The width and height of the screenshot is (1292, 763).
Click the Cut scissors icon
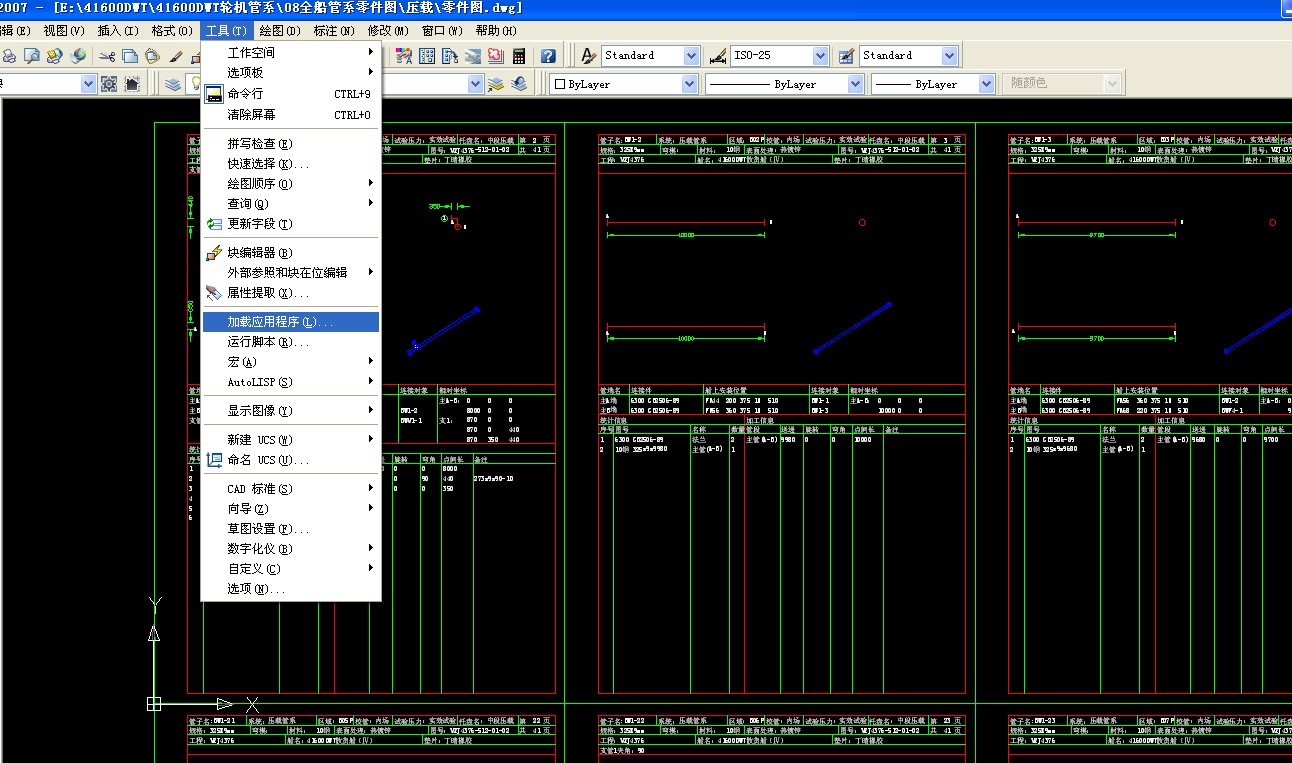coord(106,56)
